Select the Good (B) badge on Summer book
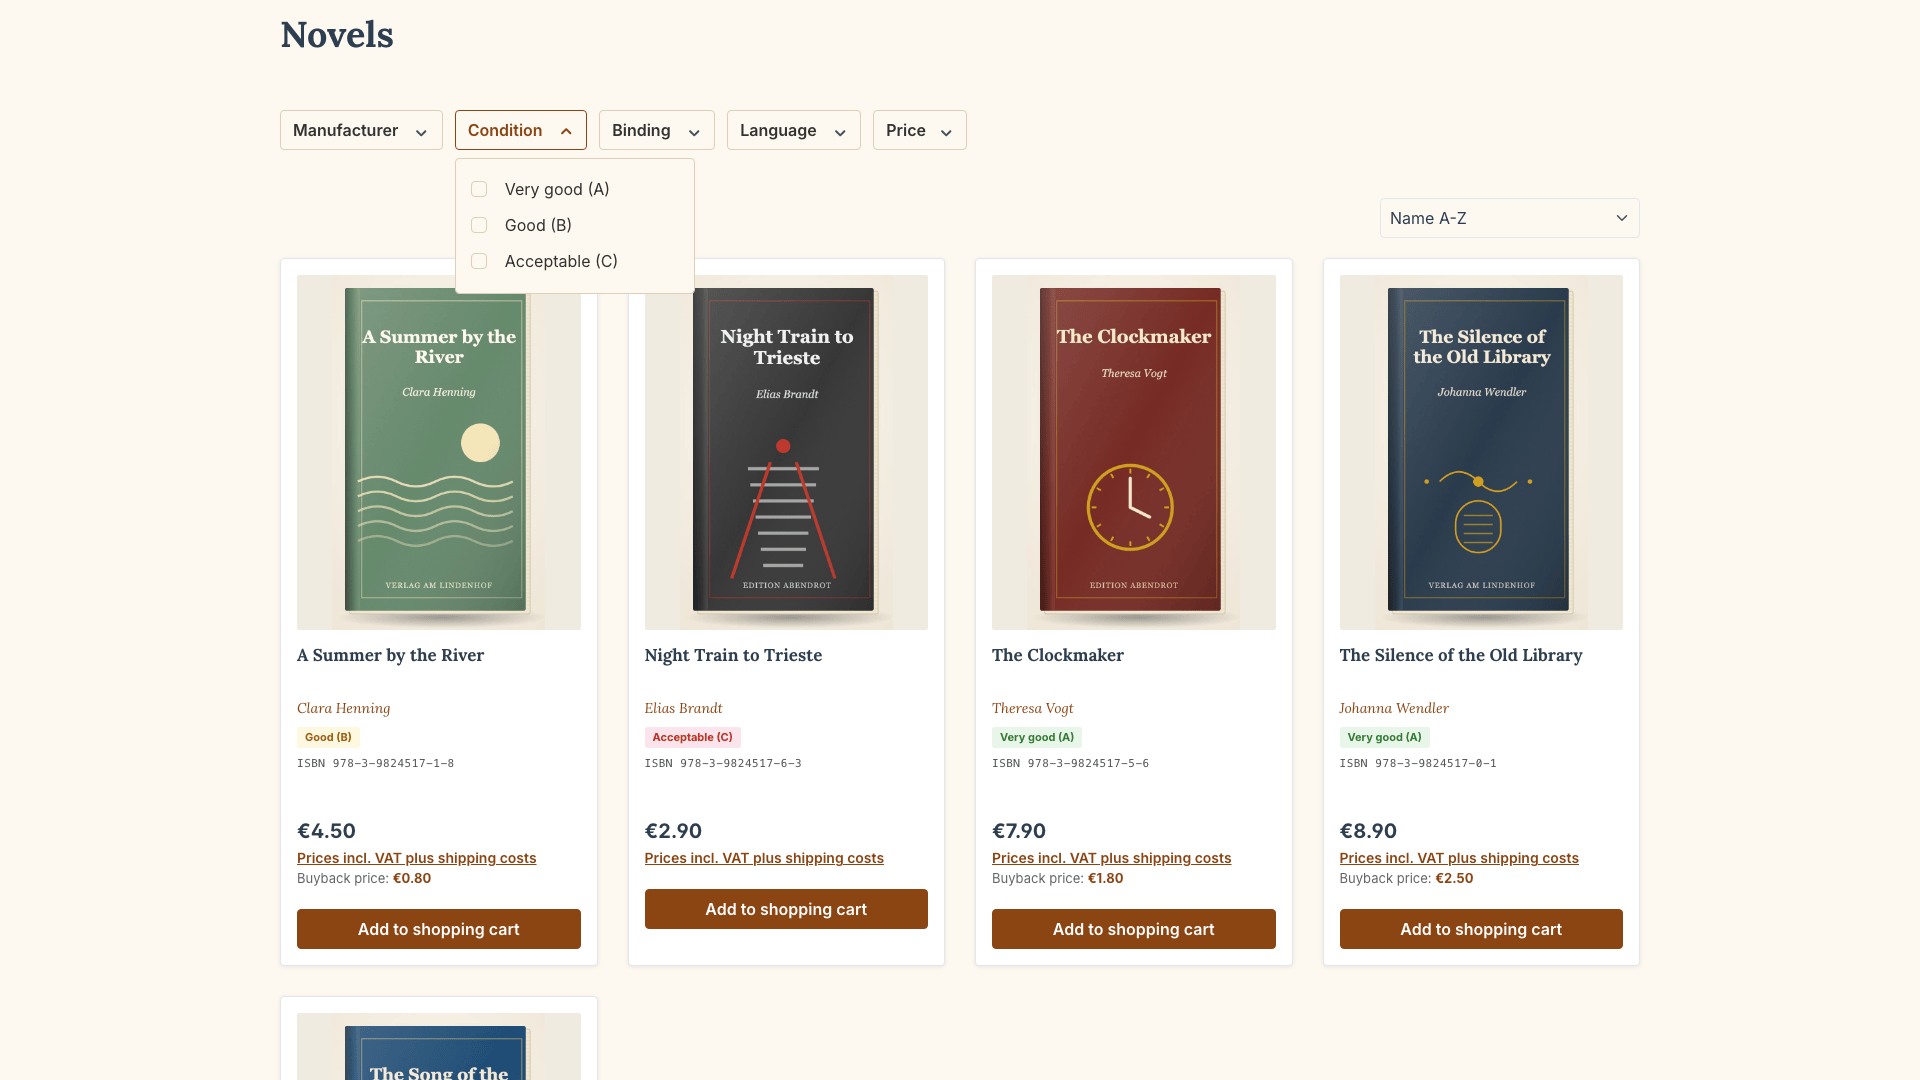This screenshot has height=1080, width=1920. pos(328,737)
